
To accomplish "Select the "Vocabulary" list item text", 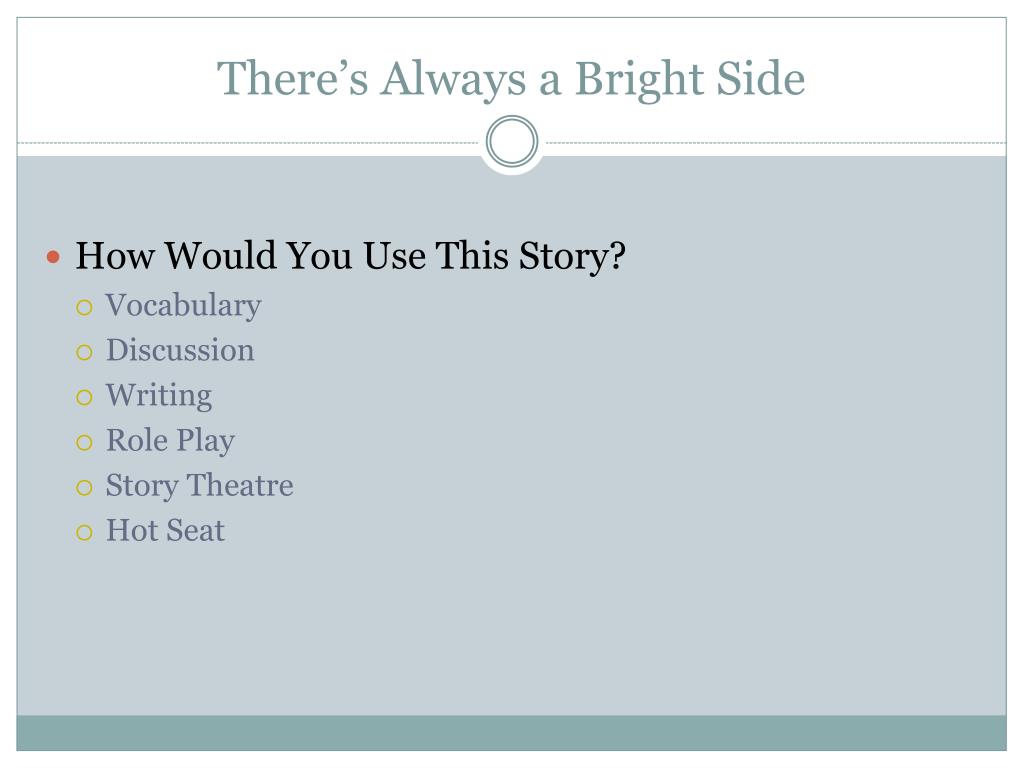I will [x=184, y=306].
